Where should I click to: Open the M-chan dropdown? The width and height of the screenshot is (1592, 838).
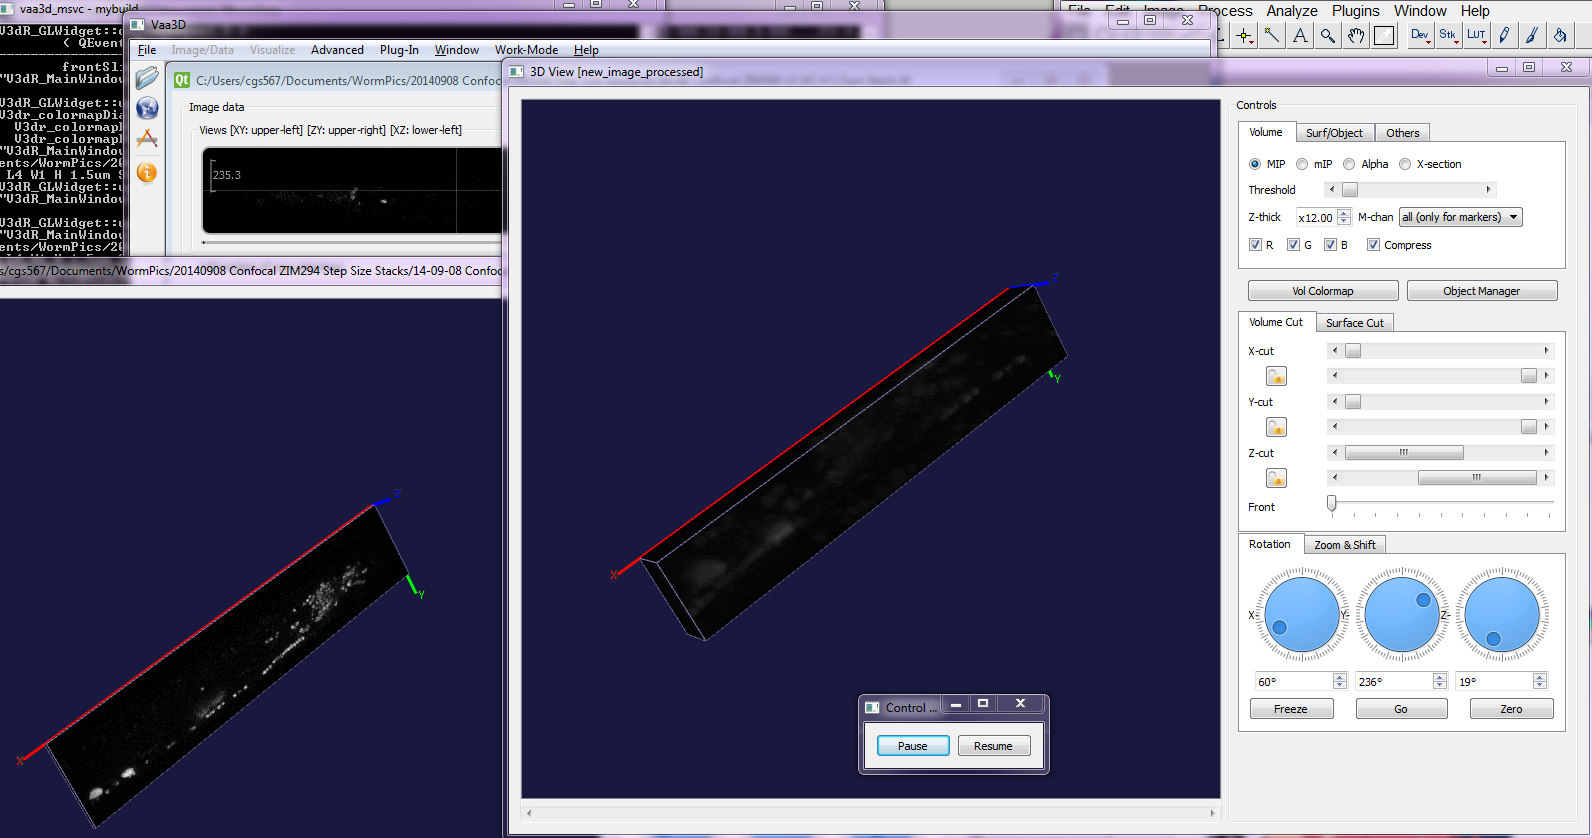click(x=1459, y=217)
